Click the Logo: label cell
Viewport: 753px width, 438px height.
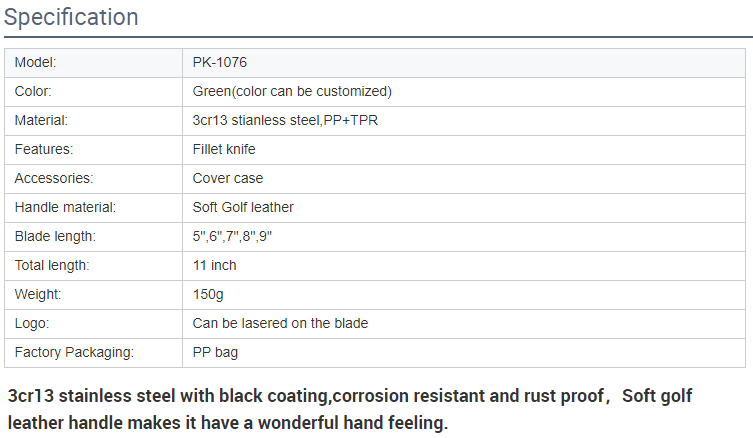pyautogui.click(x=94, y=324)
